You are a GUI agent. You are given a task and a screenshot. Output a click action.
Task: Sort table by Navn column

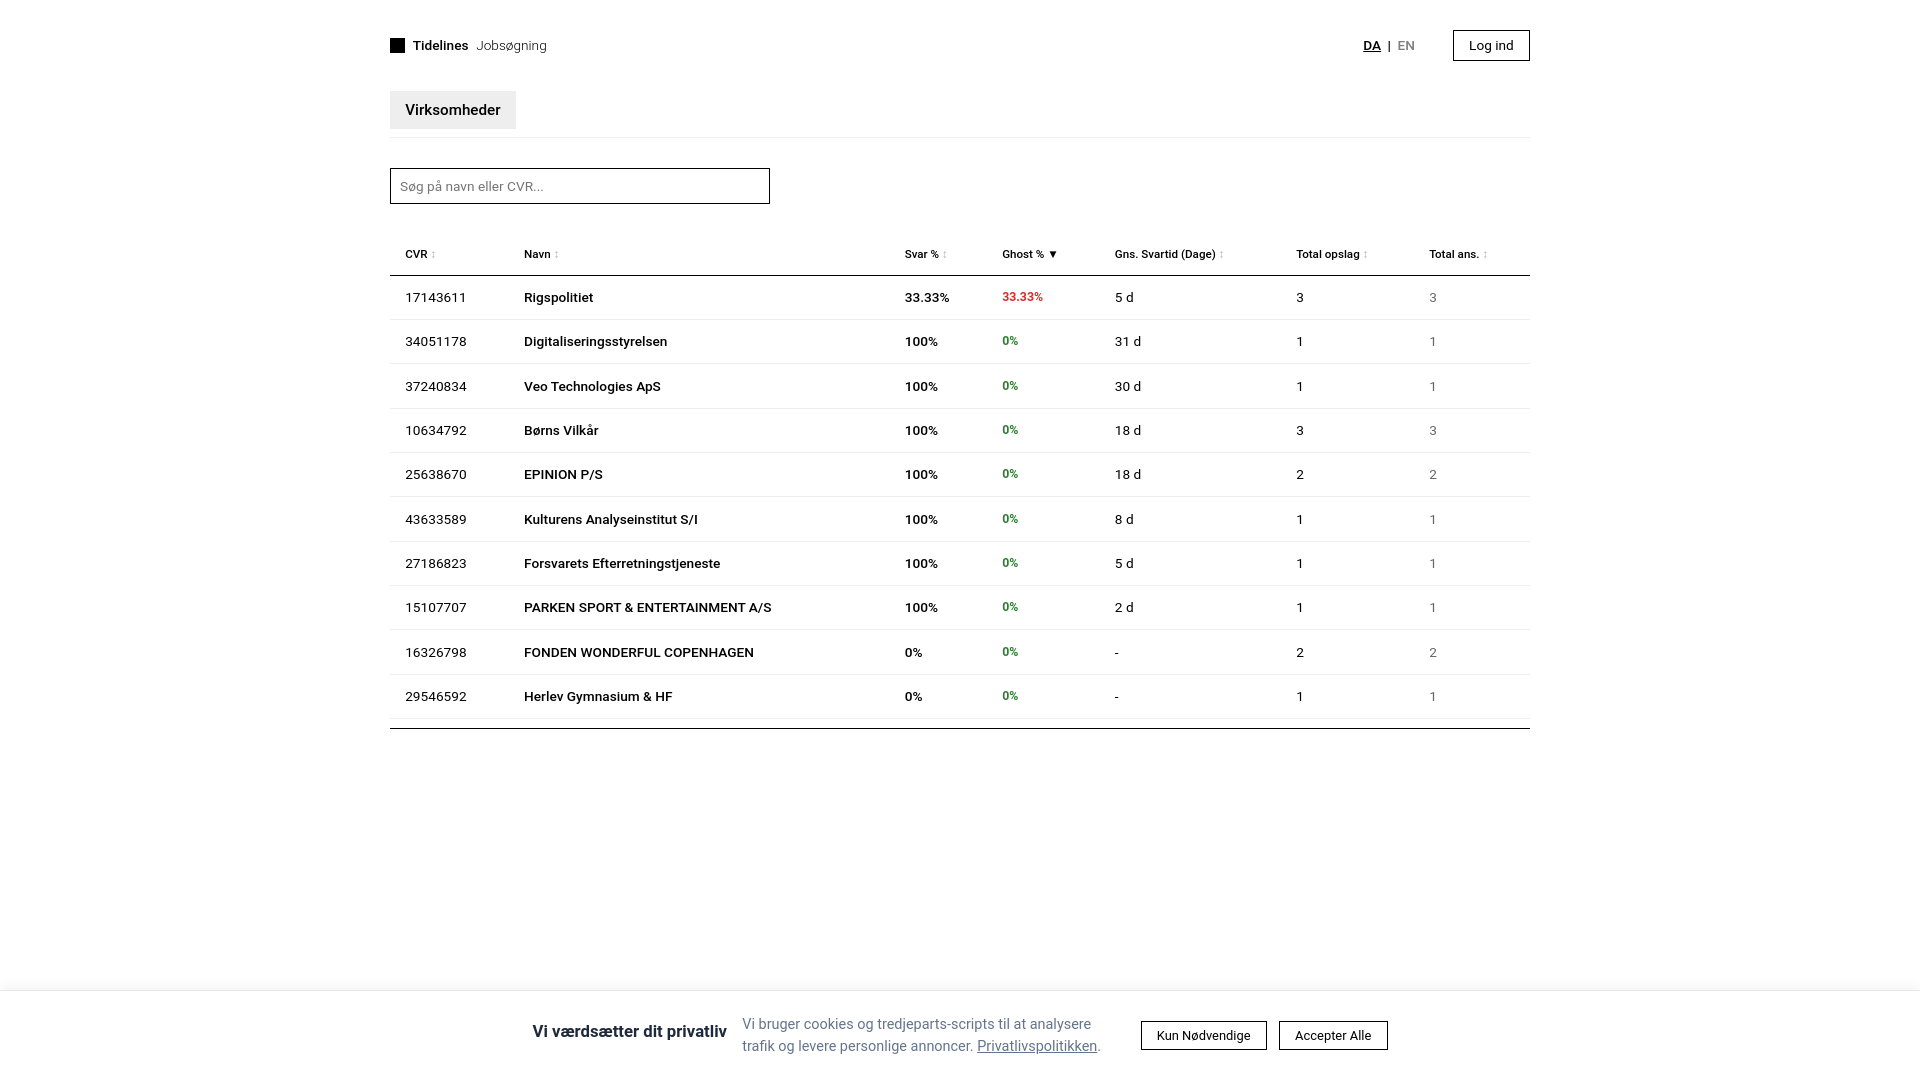coord(541,254)
